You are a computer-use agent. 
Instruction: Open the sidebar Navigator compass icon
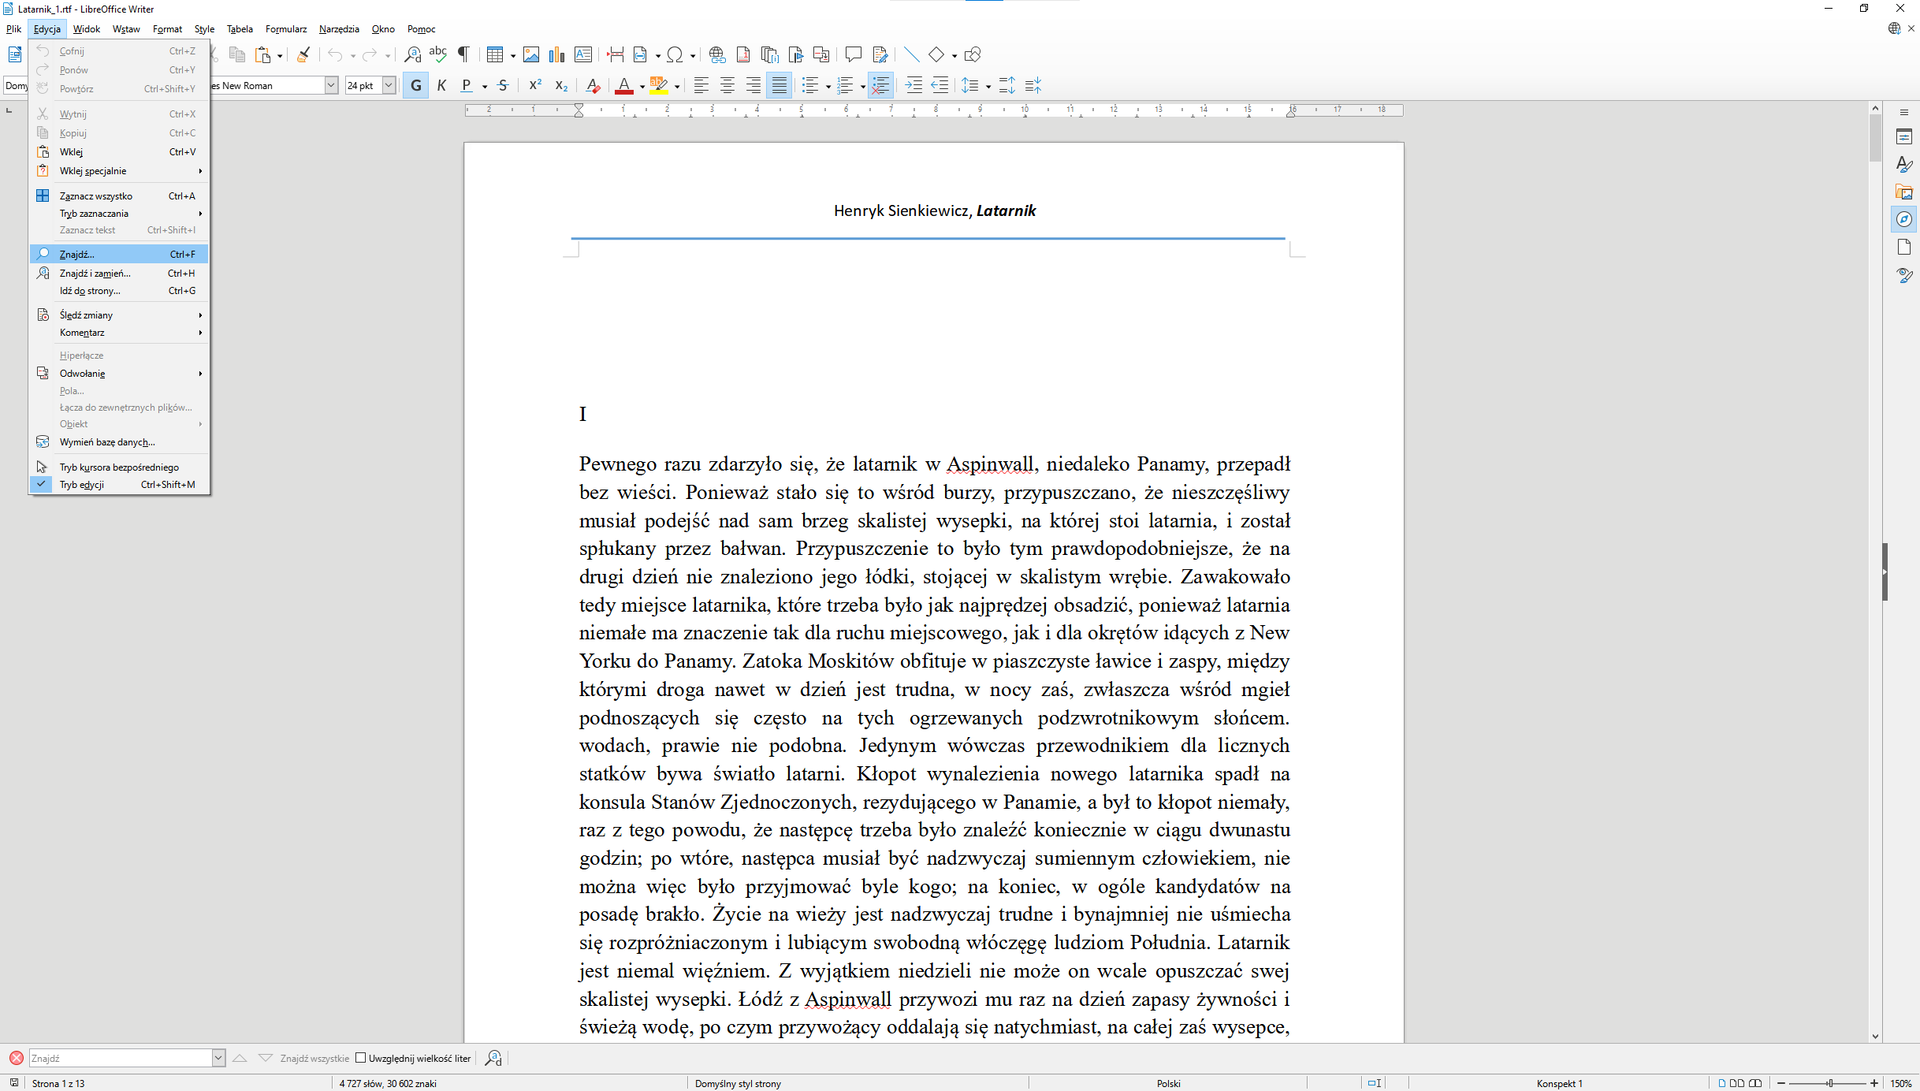(x=1904, y=219)
